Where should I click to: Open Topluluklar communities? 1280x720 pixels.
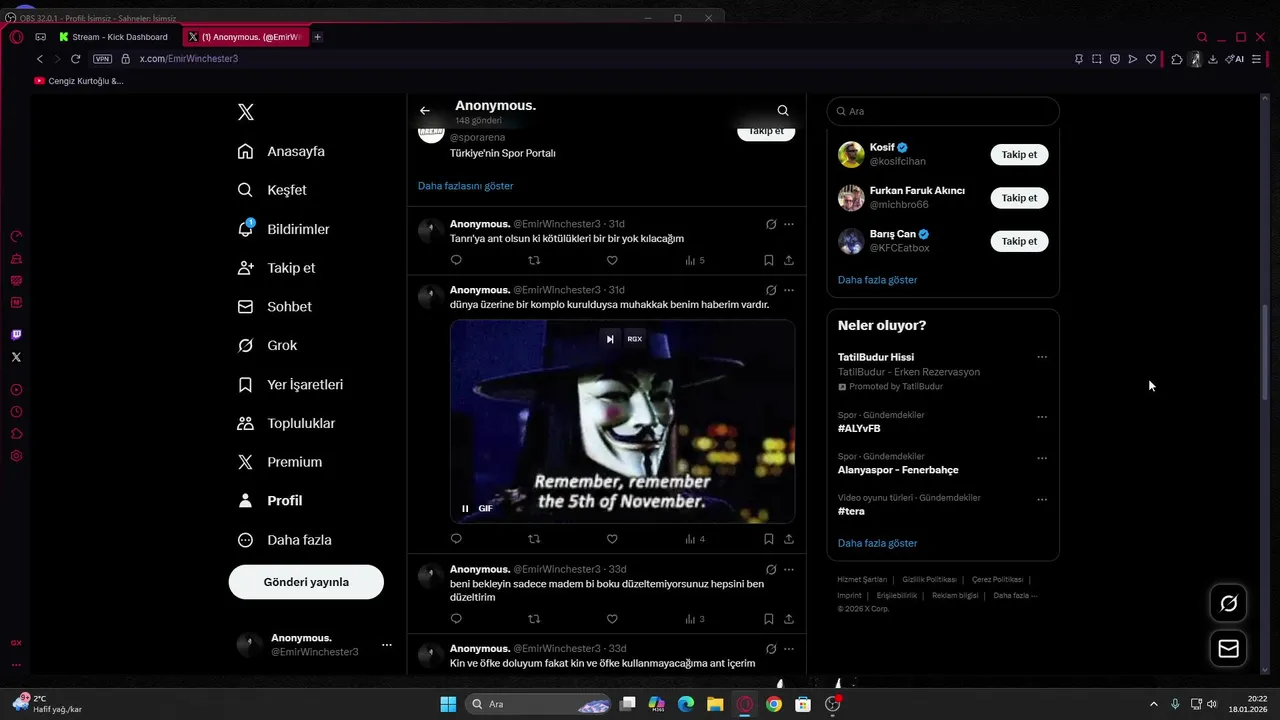286,423
